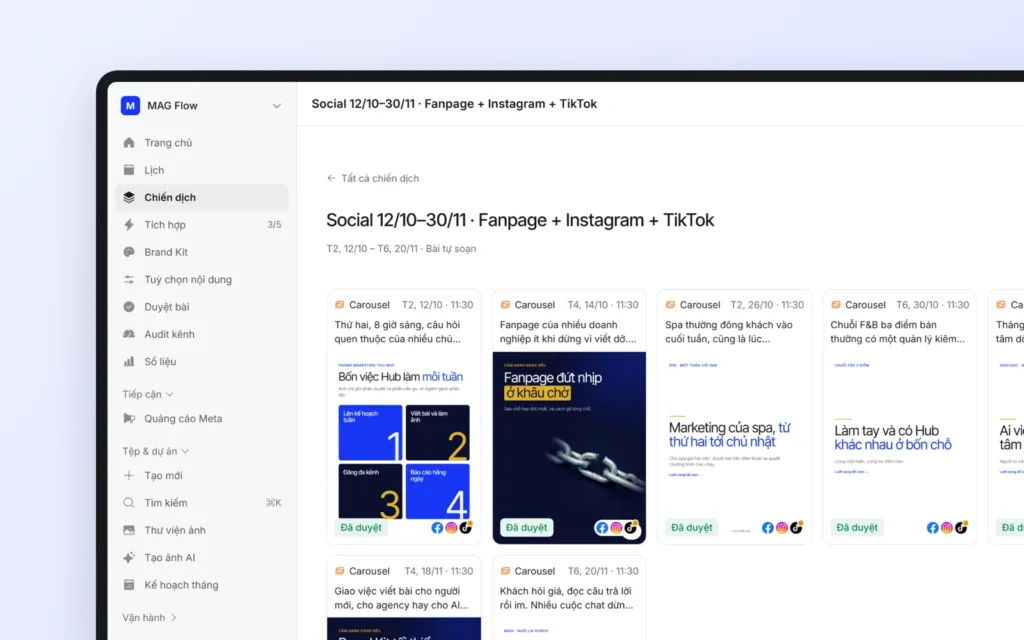This screenshot has width=1024, height=640.
Task: Click the Kế hoạch tháng calendar icon
Action: (x=129, y=585)
